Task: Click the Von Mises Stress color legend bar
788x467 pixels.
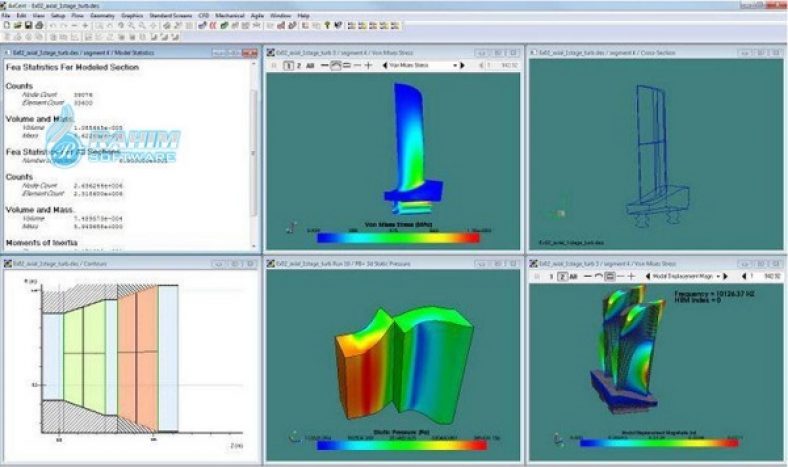Action: (x=398, y=238)
